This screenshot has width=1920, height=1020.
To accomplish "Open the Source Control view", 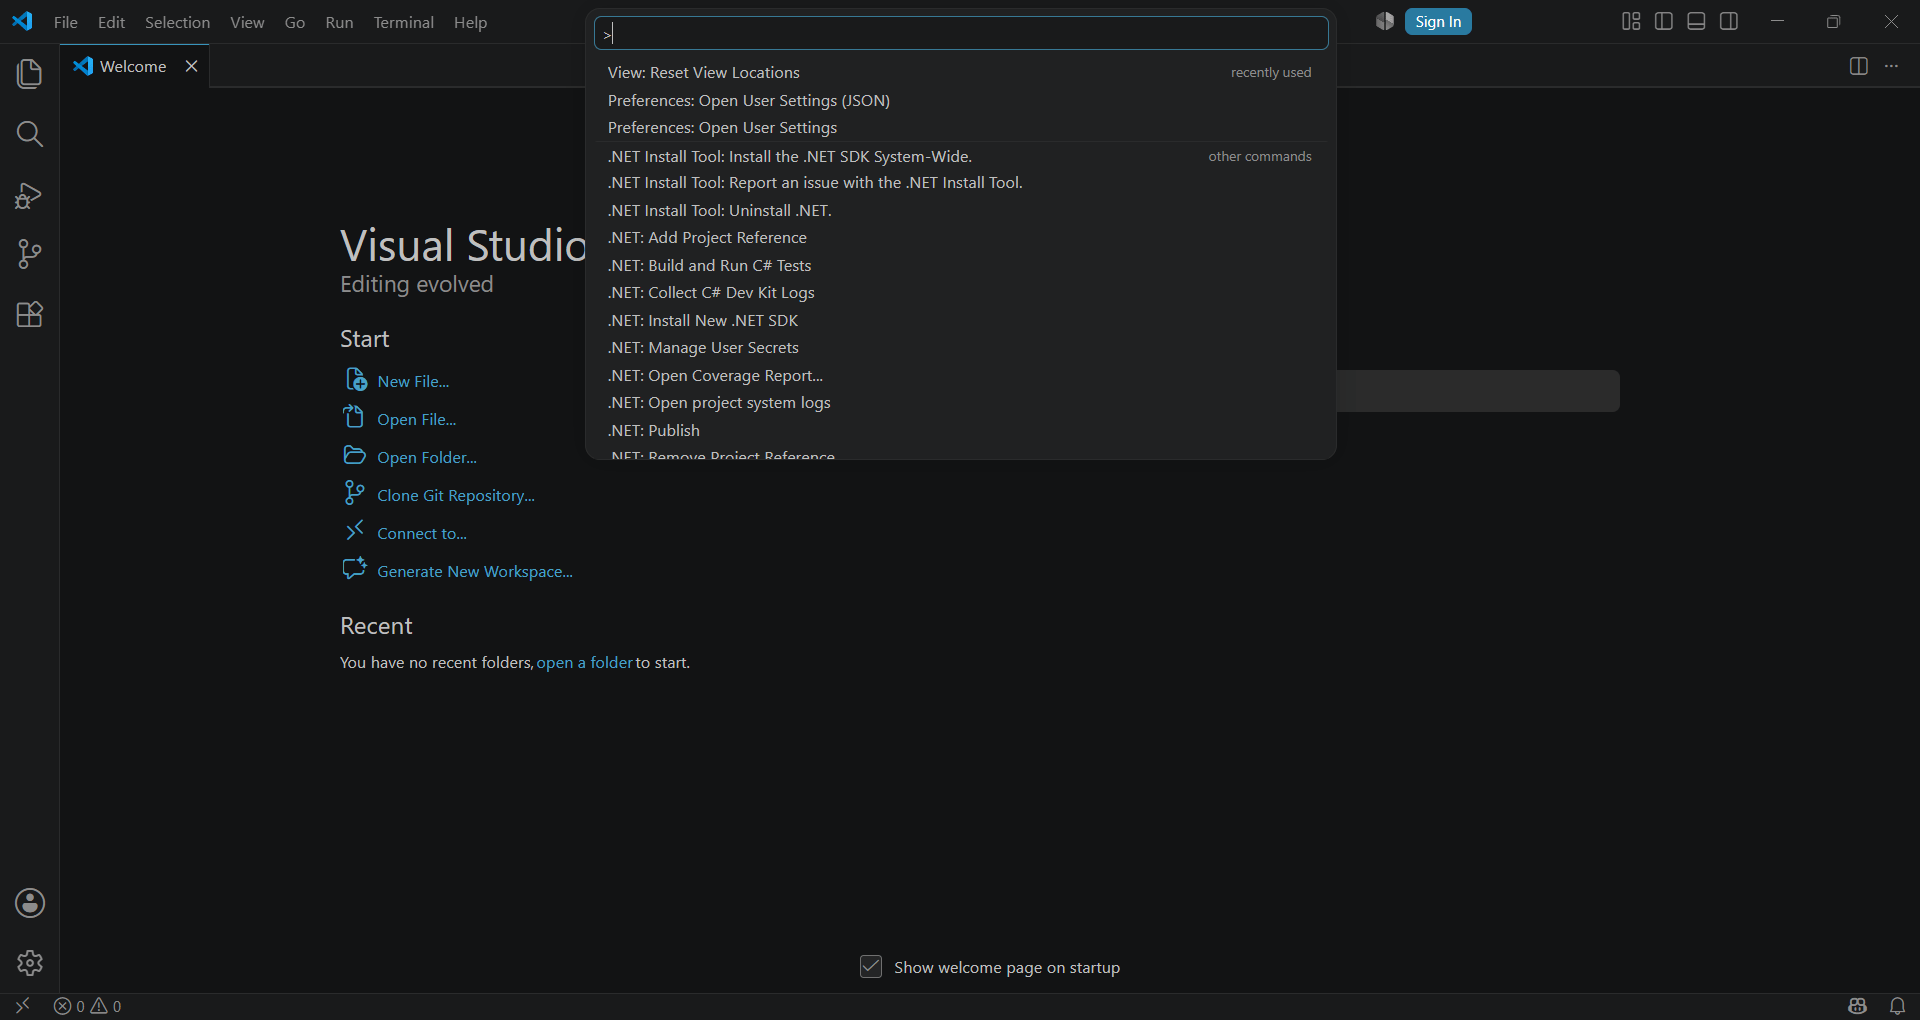I will 30,254.
